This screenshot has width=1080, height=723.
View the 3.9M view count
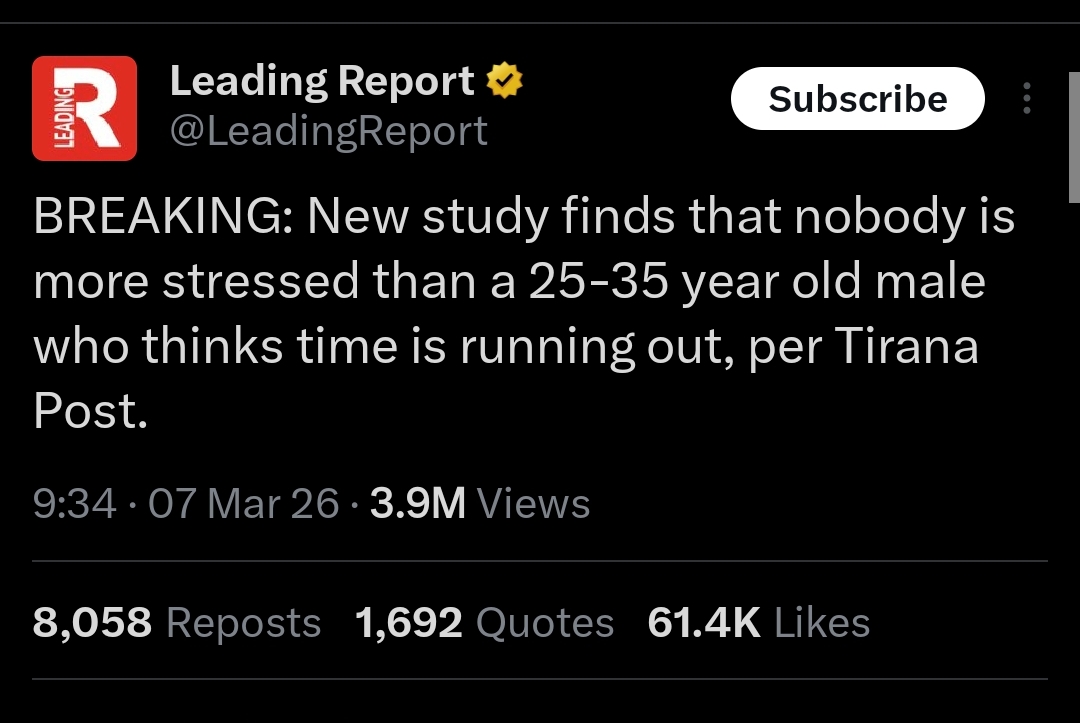tap(417, 503)
